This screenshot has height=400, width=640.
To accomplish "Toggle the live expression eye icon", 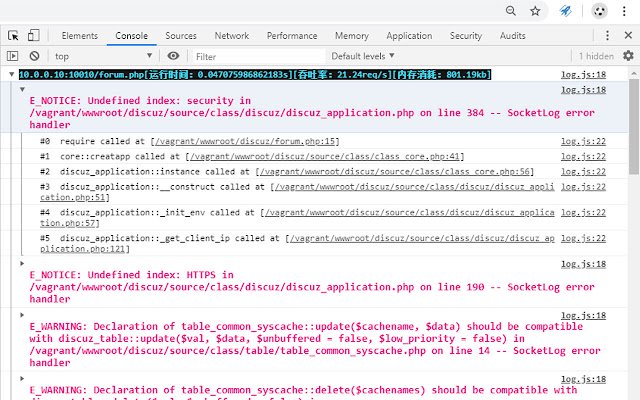I will click(x=173, y=56).
